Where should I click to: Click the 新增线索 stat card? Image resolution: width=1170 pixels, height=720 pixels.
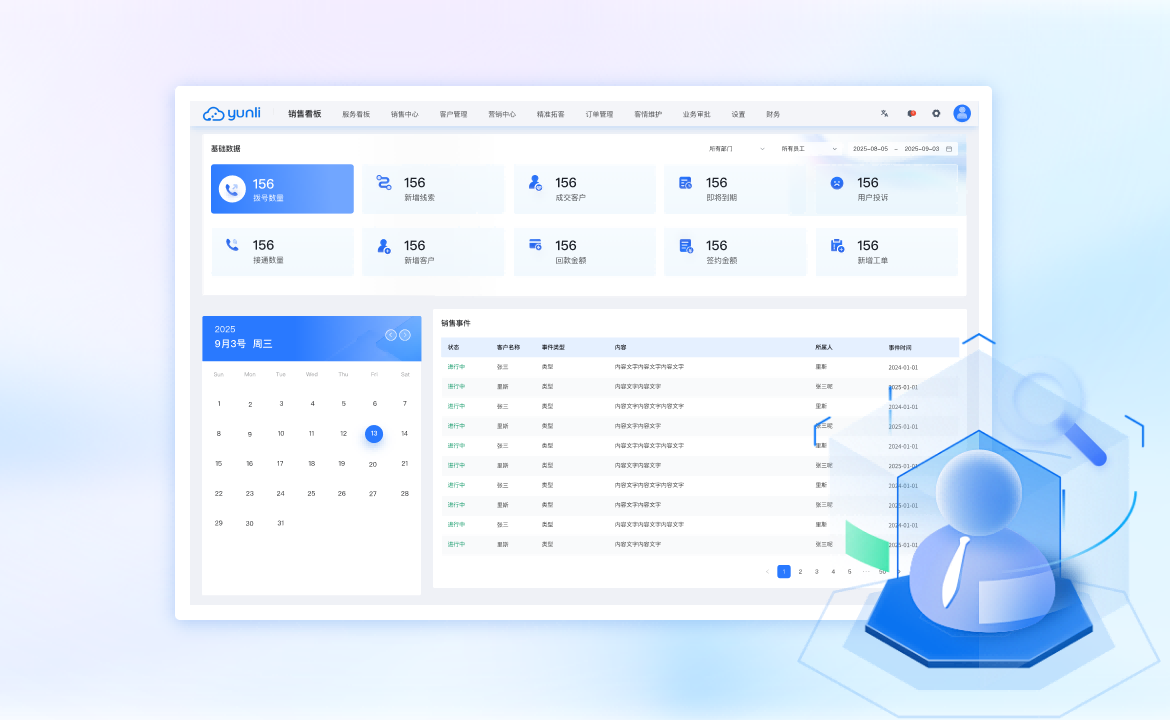click(433, 189)
